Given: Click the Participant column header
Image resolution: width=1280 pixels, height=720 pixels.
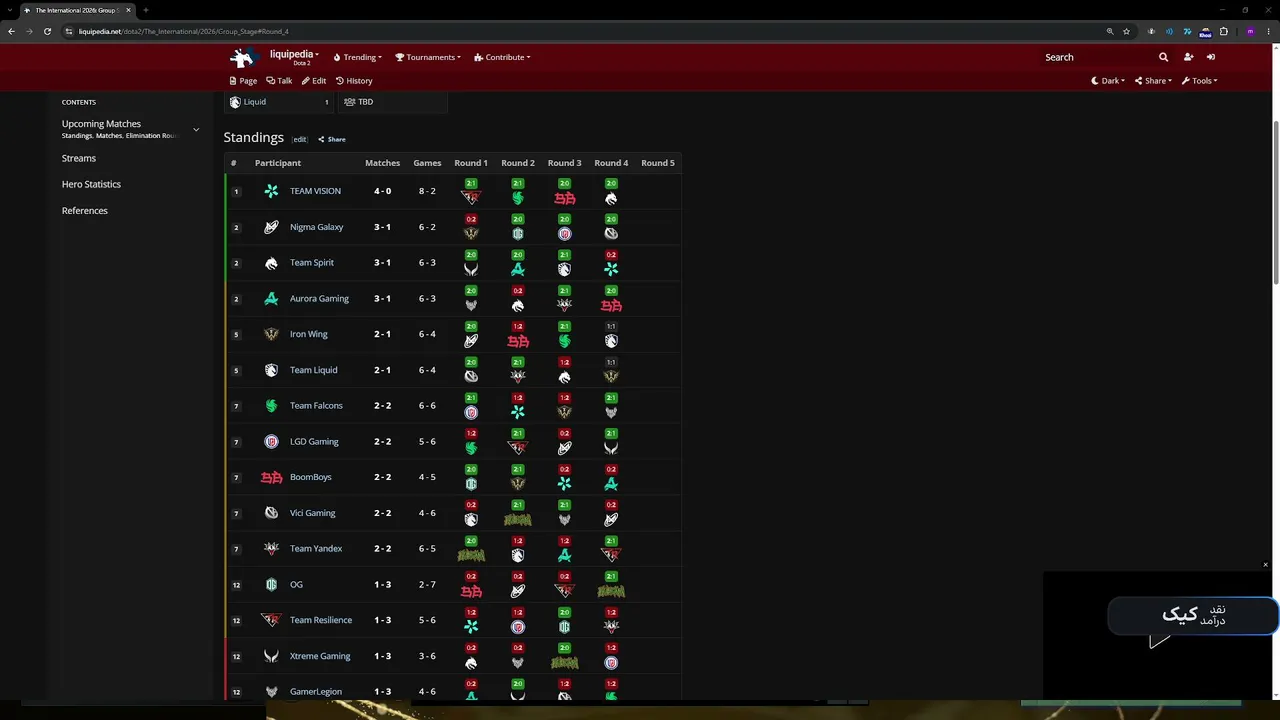Looking at the screenshot, I should (278, 163).
